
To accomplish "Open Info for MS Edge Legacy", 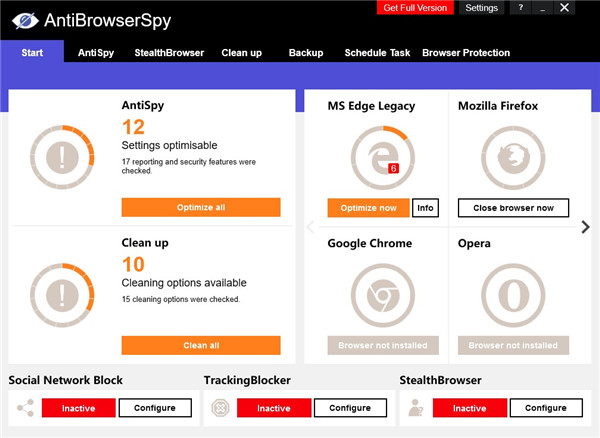I will 425,208.
